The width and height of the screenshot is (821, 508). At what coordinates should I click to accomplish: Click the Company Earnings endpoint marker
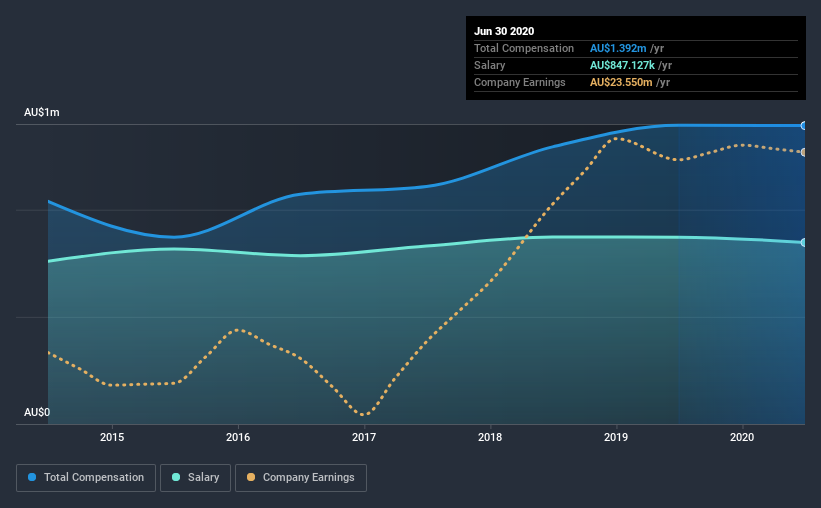804,152
